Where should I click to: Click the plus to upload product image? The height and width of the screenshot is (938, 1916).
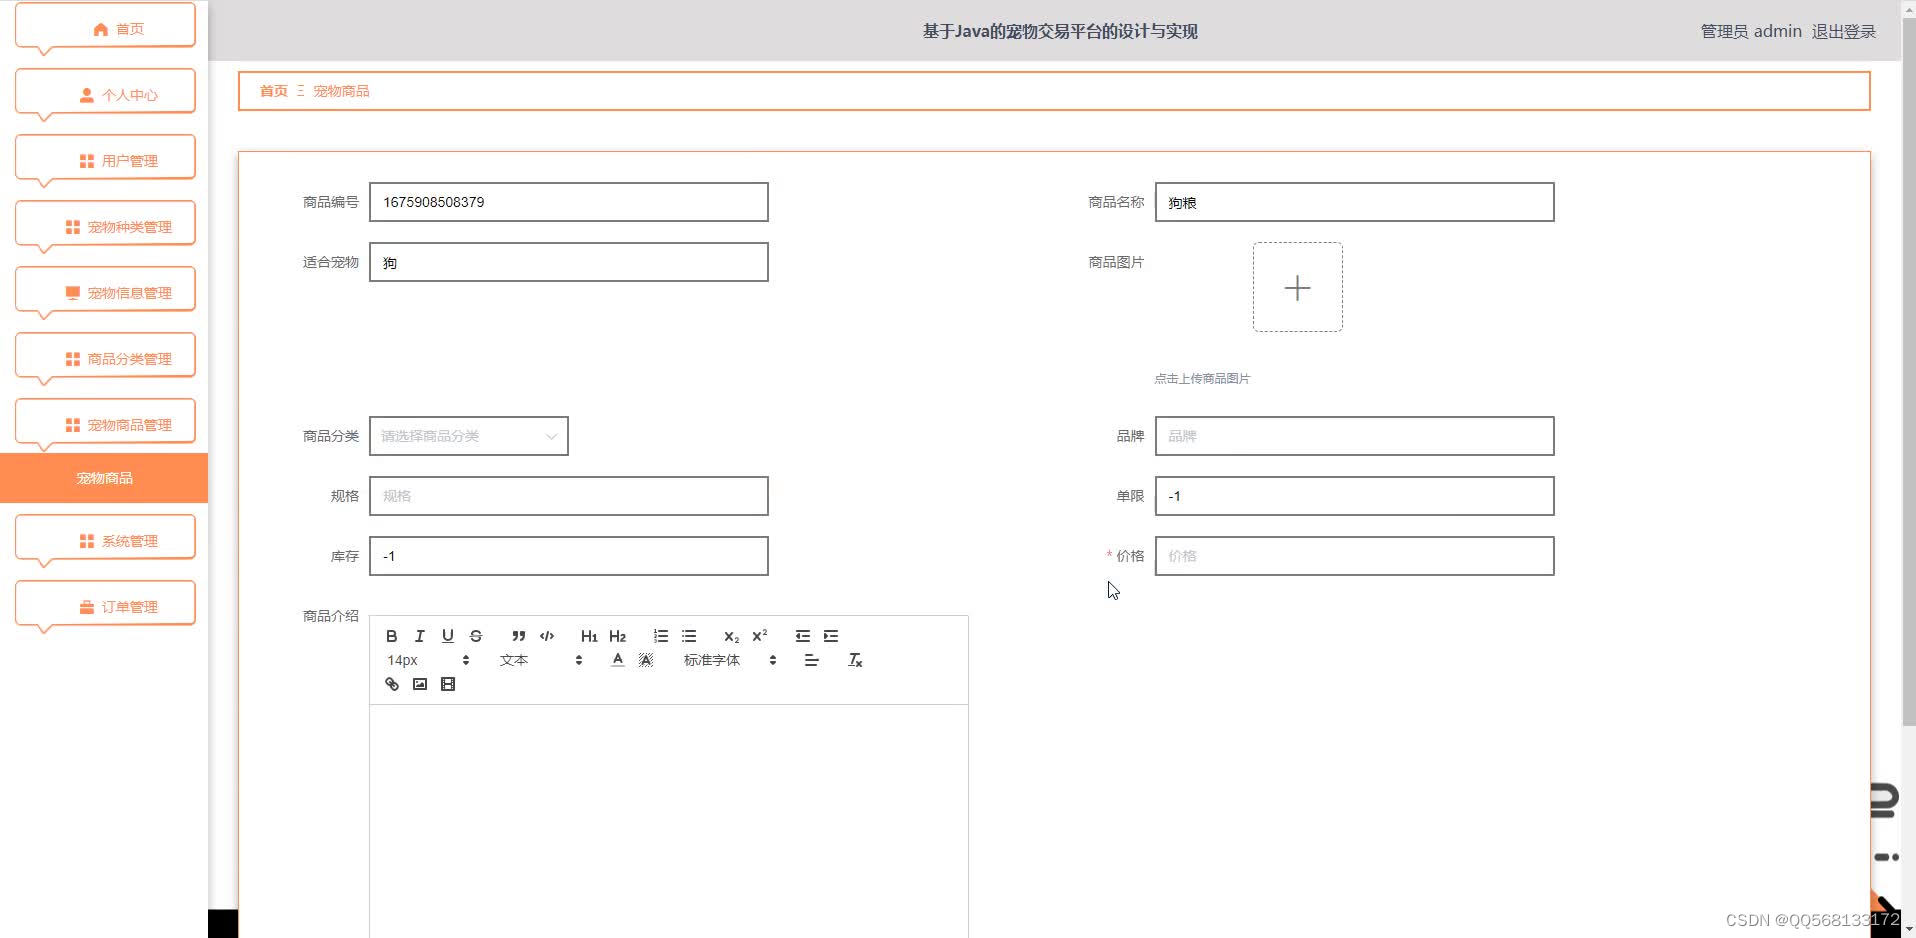coord(1298,288)
